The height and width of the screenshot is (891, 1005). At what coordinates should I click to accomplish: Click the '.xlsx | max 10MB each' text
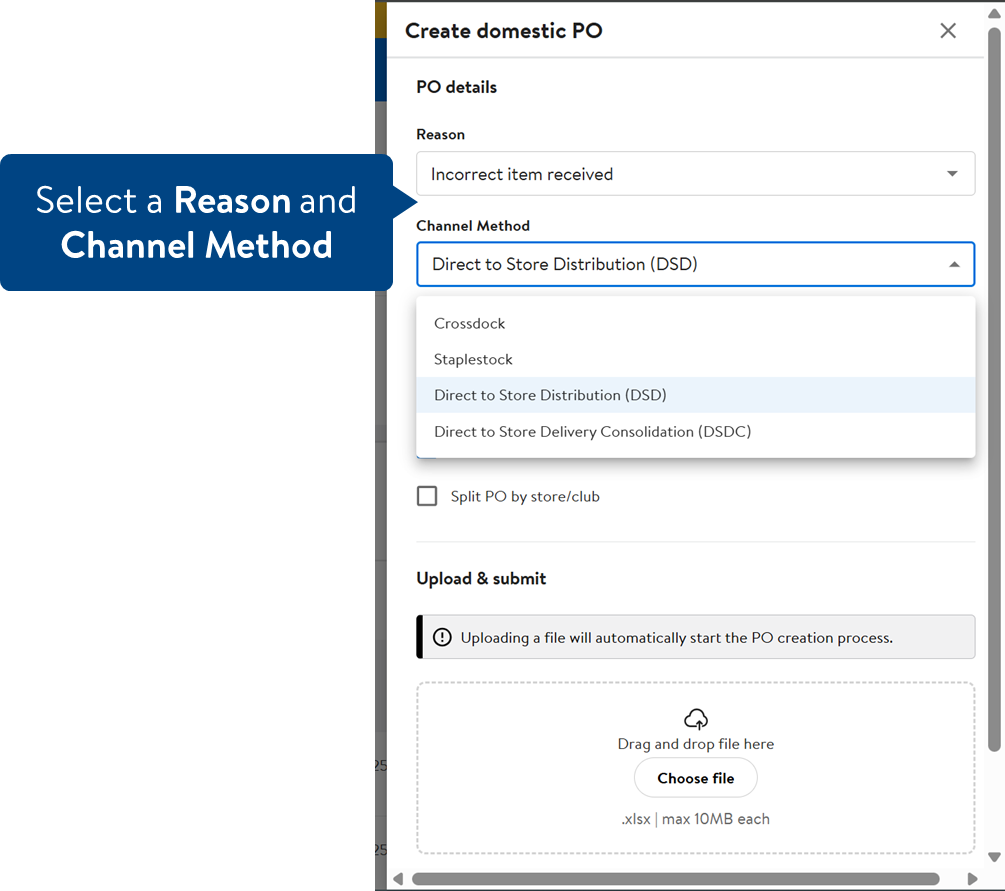coord(695,819)
